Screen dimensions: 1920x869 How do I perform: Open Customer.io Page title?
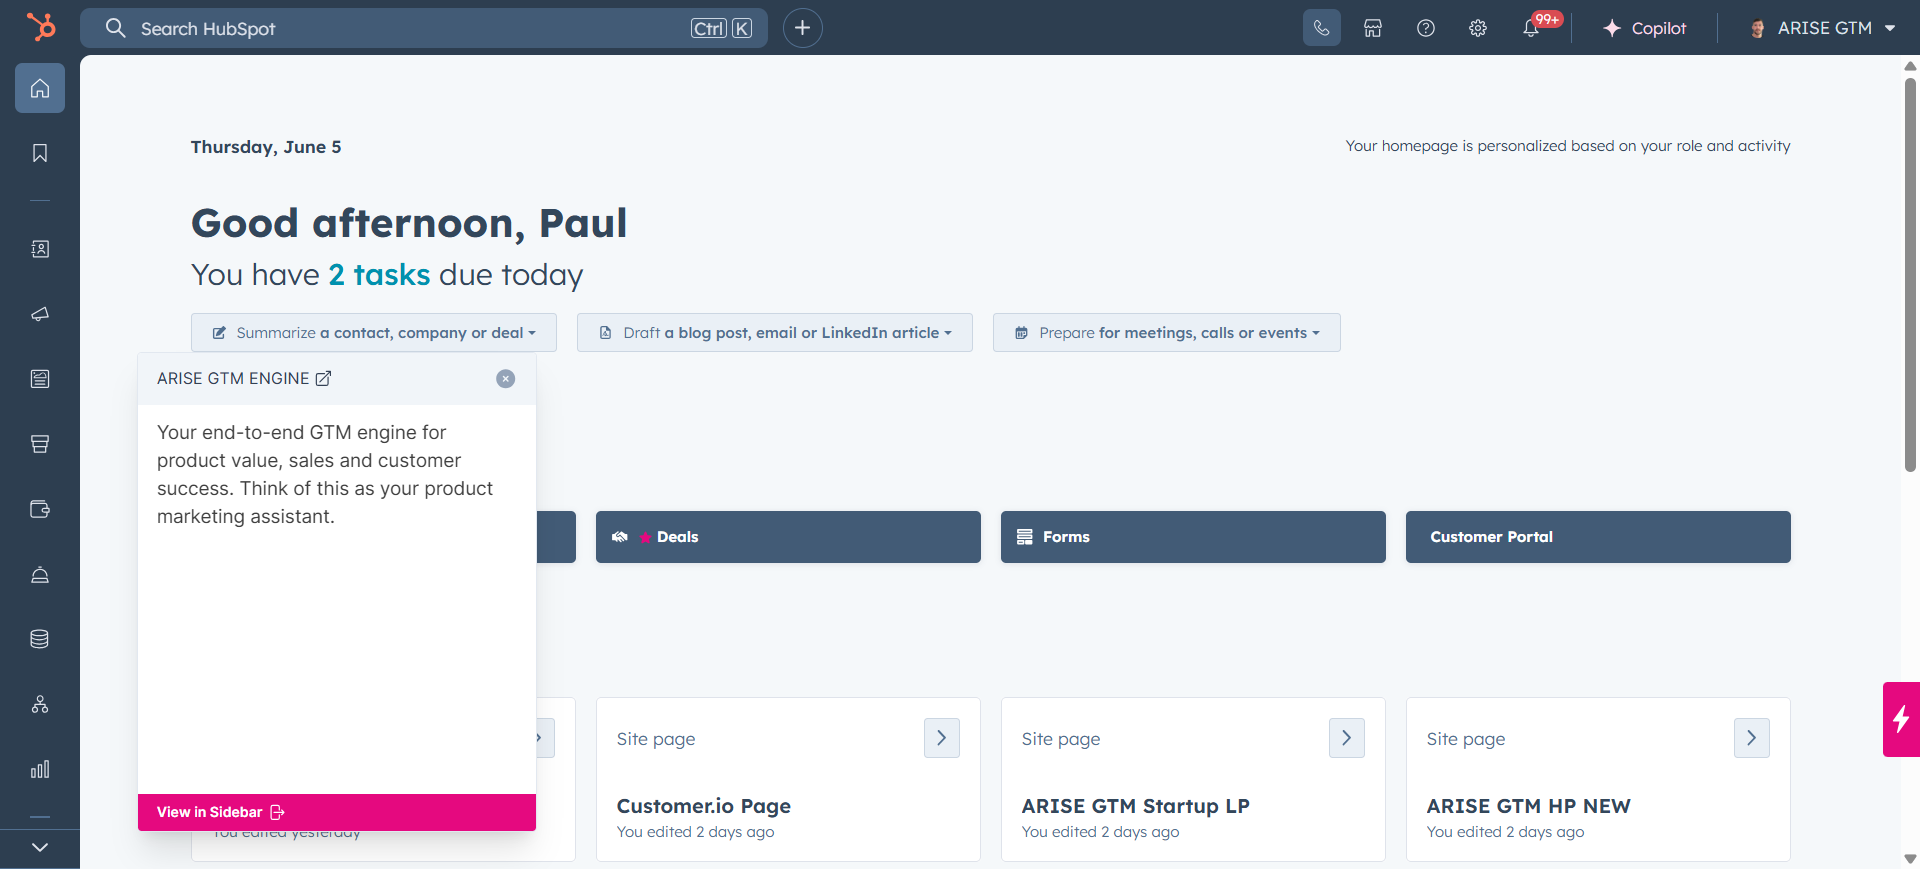tap(704, 806)
